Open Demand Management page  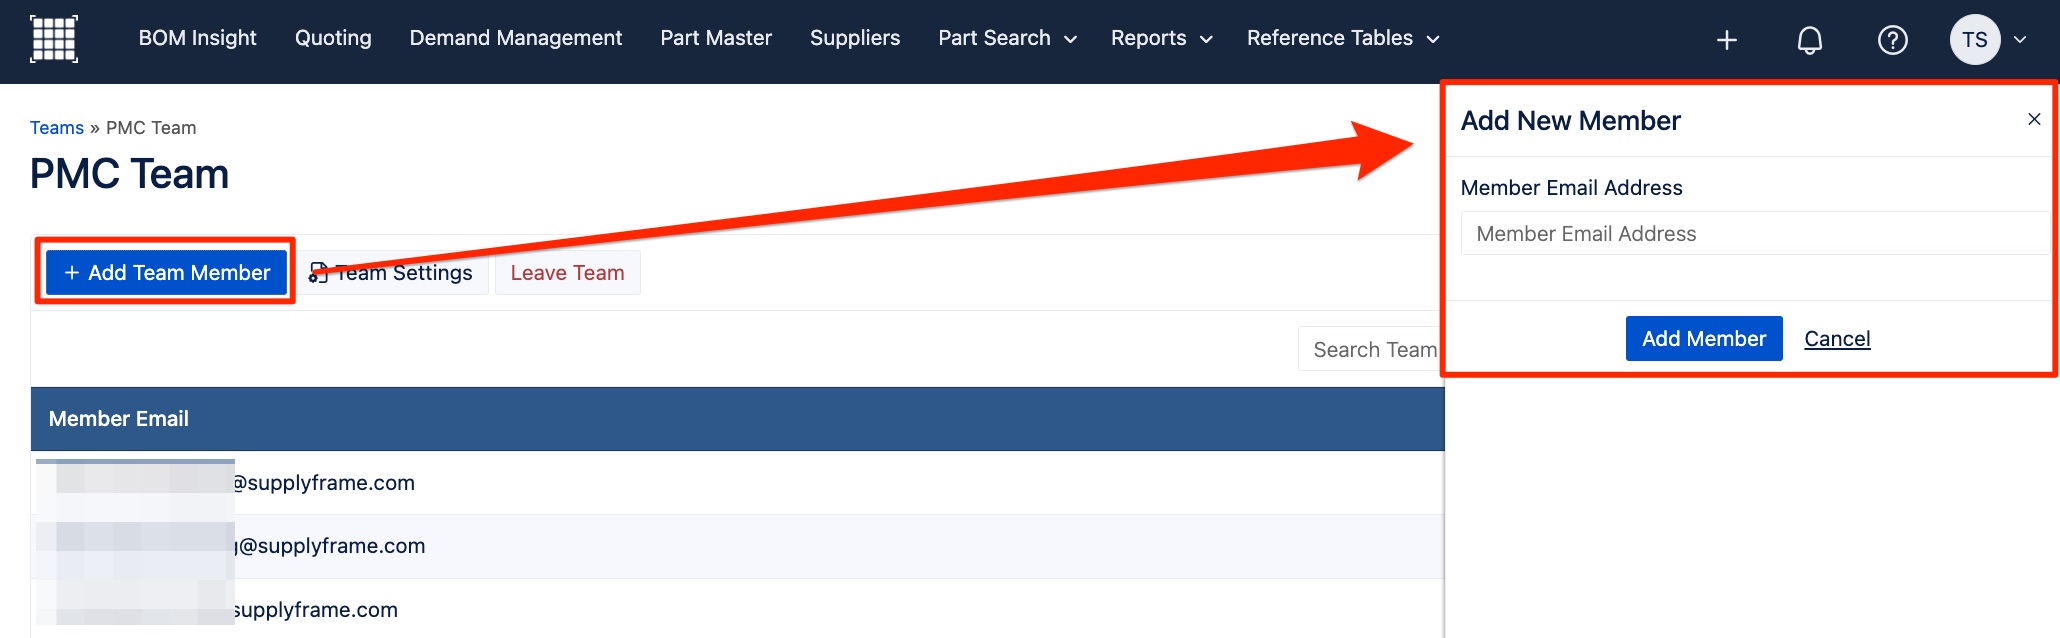(515, 38)
